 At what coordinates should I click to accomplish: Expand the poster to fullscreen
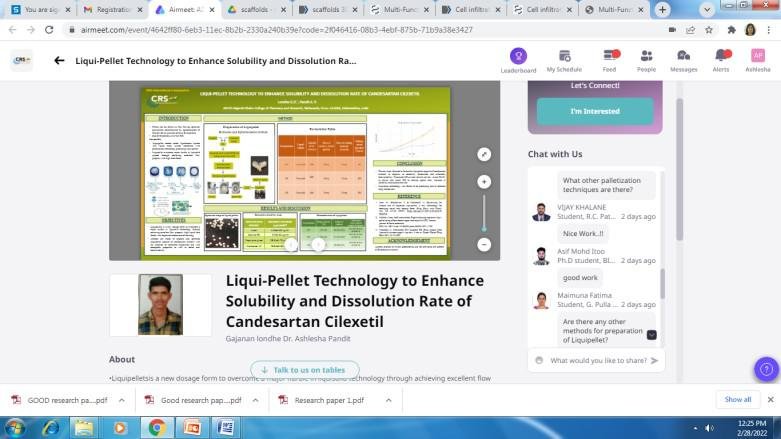(x=484, y=154)
